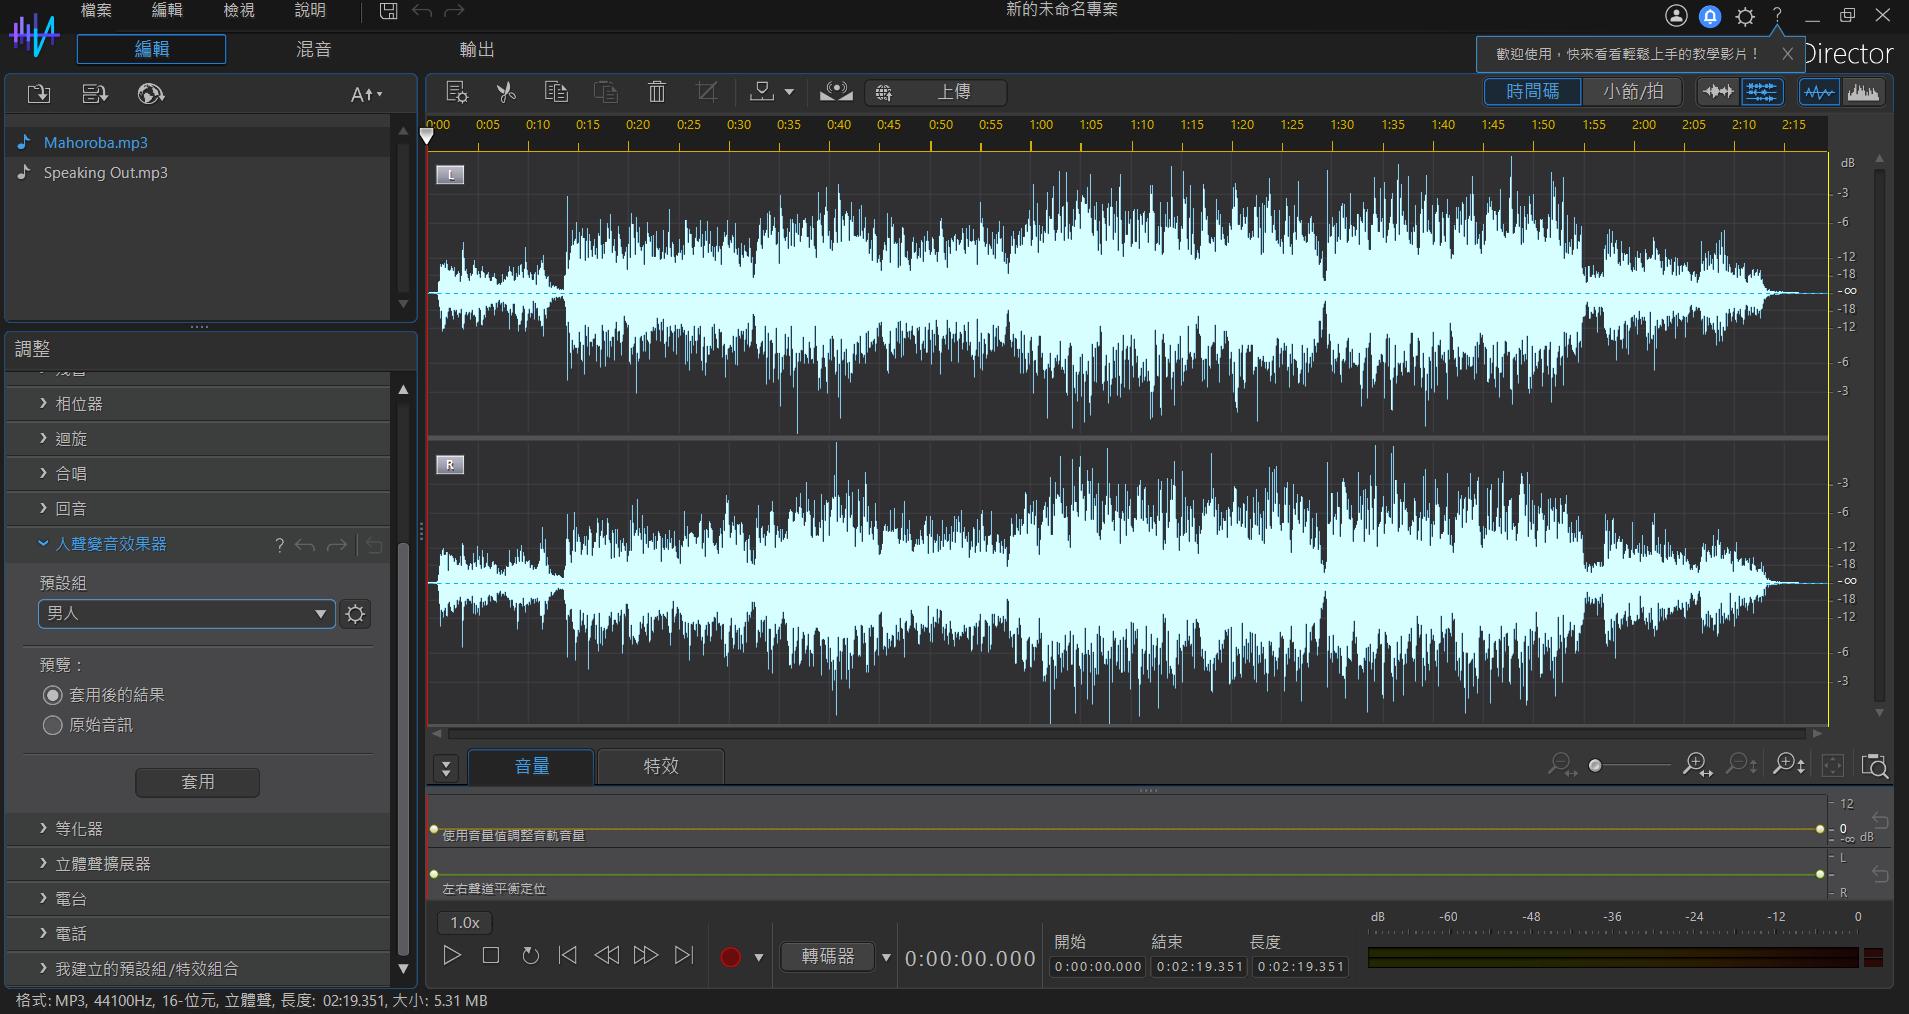Switch to waveform view icon

[x=1817, y=91]
